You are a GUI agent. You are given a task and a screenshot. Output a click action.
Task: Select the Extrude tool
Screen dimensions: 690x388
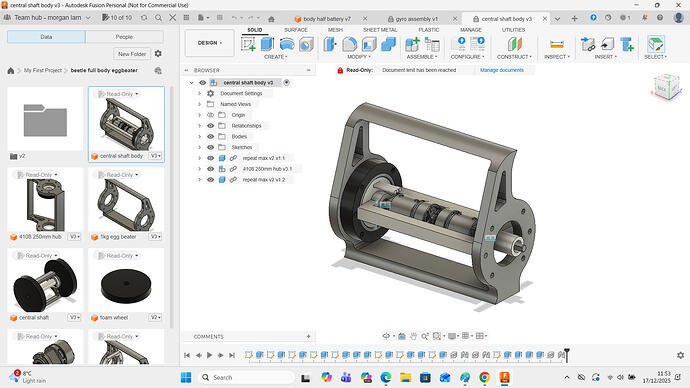pos(267,44)
